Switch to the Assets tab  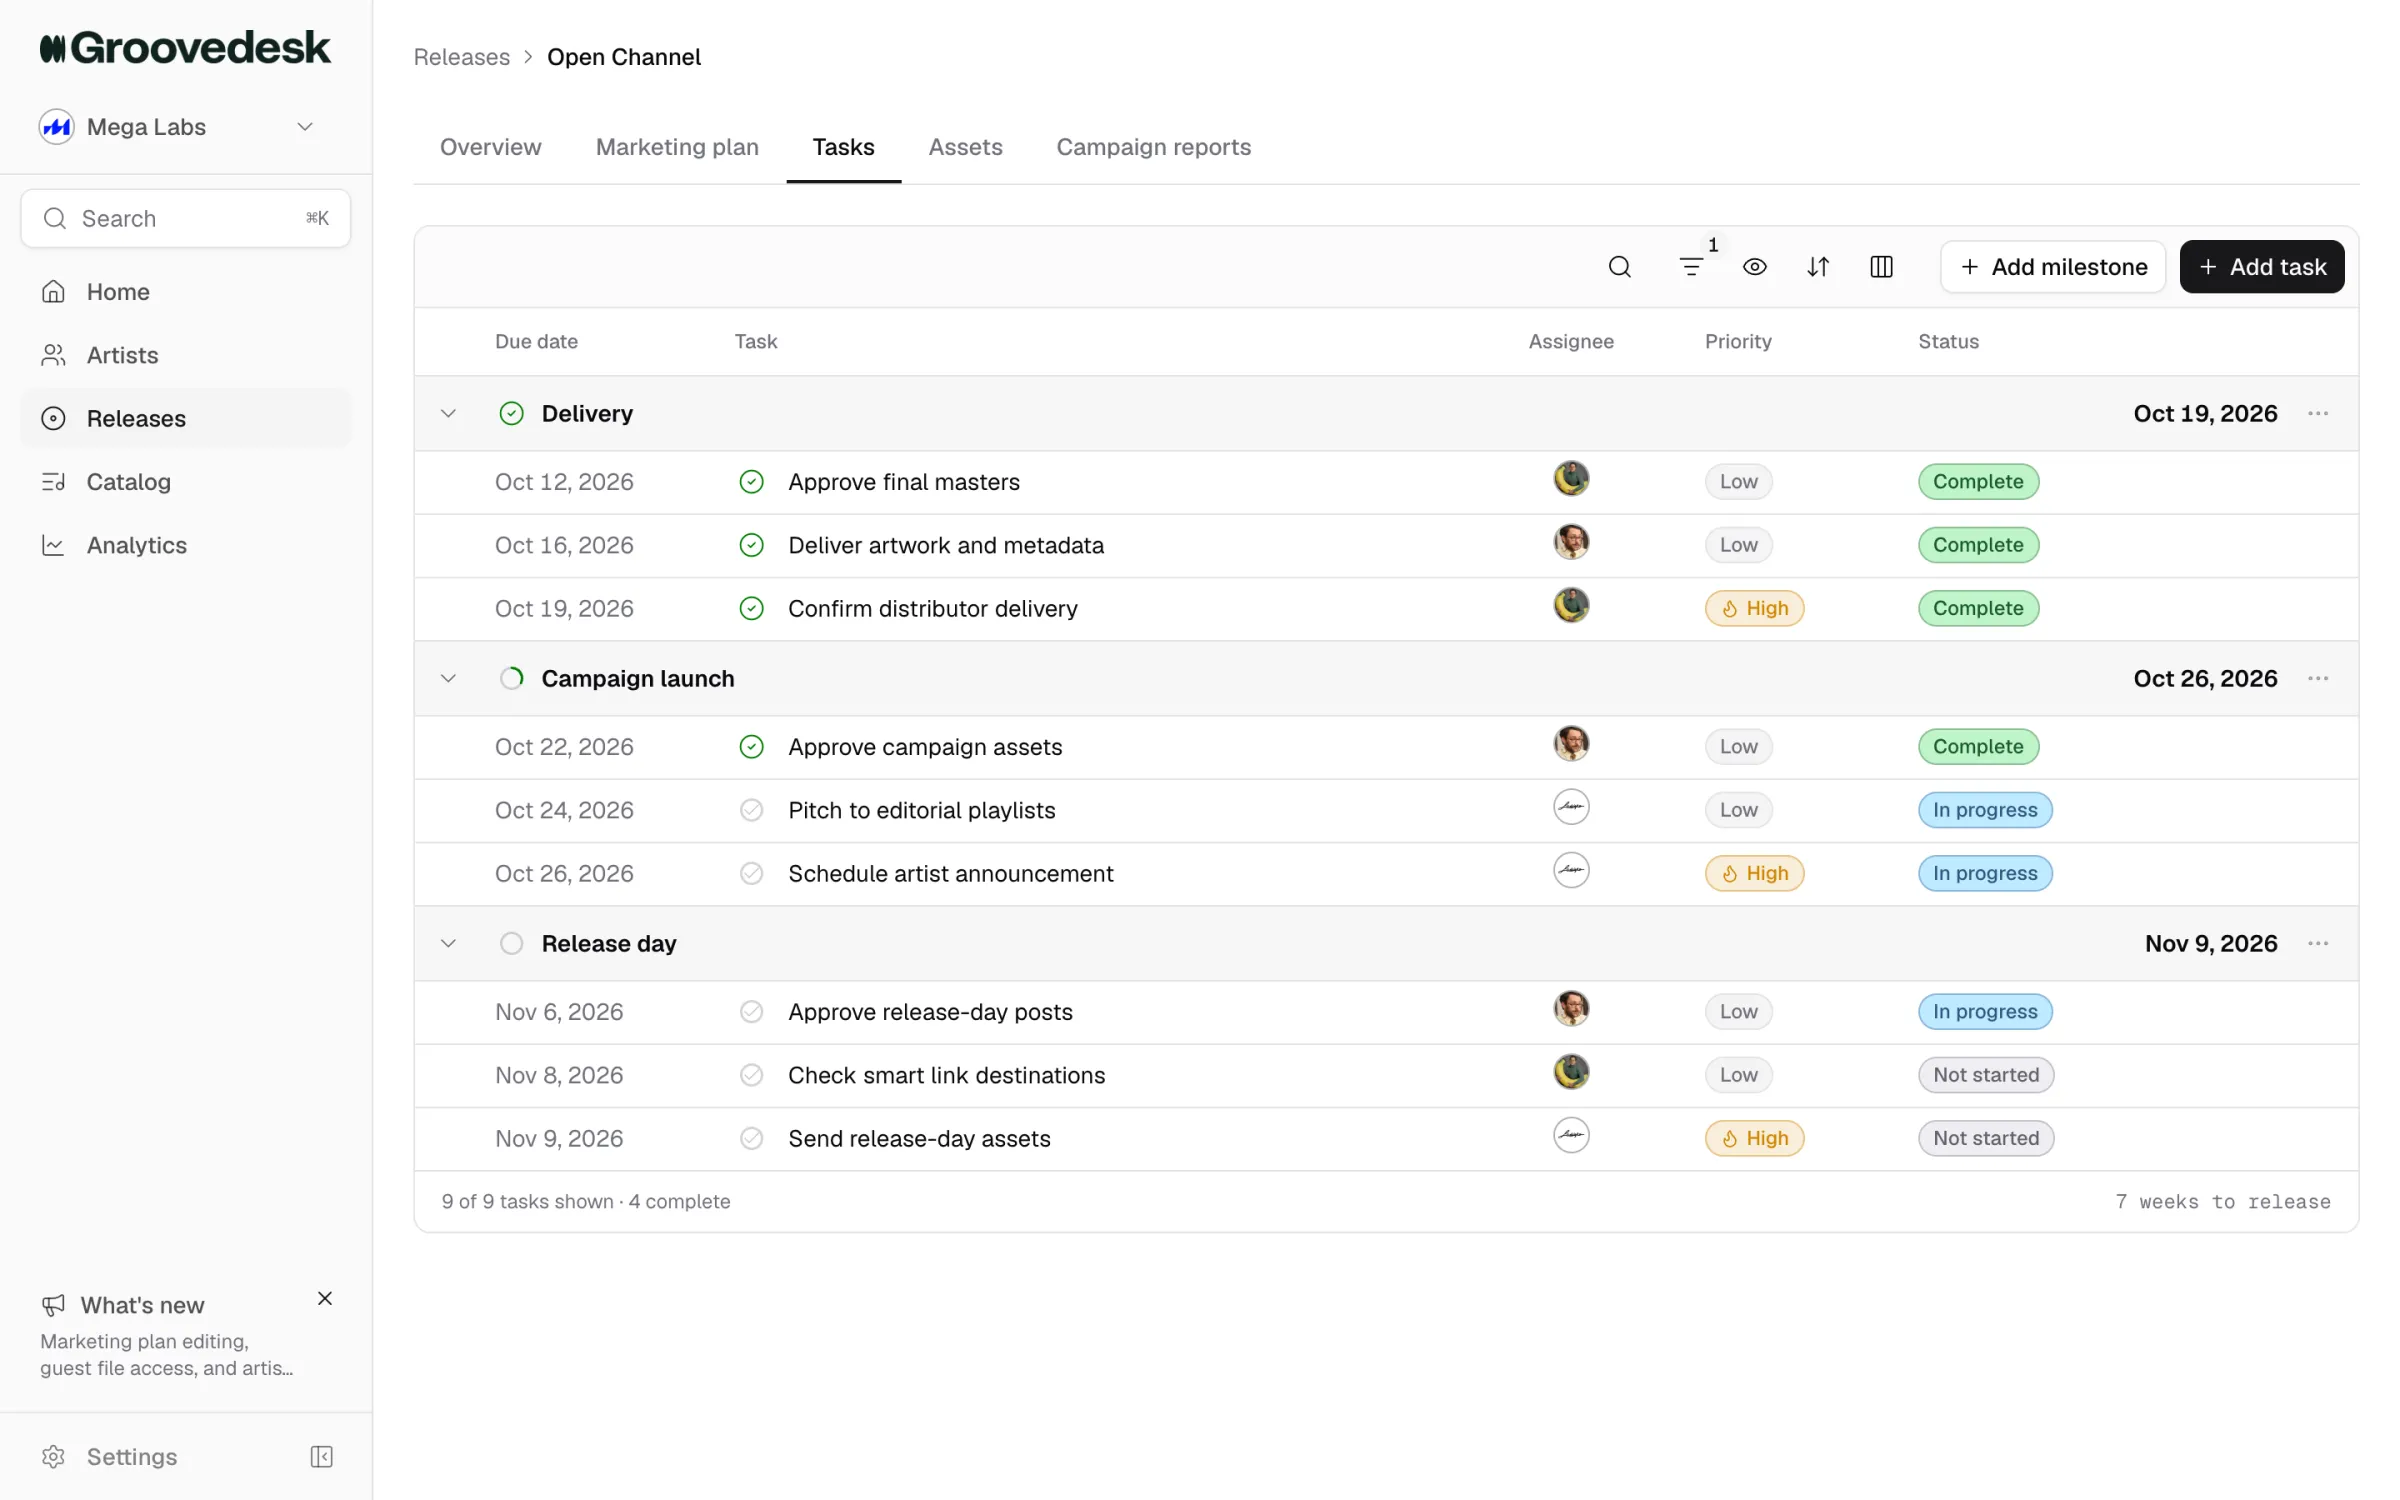click(x=965, y=147)
